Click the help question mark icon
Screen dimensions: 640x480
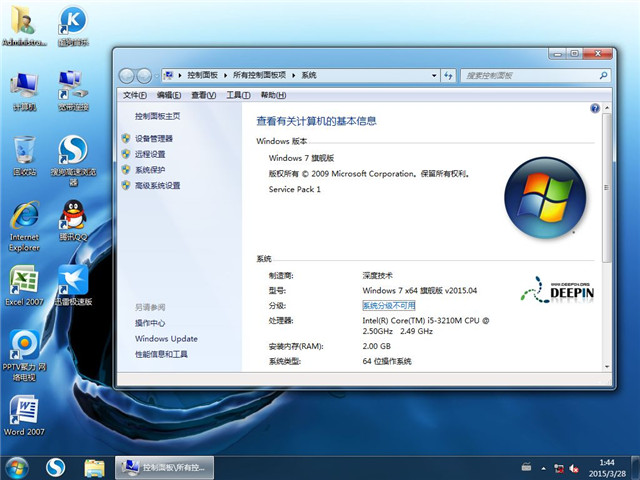coord(595,108)
